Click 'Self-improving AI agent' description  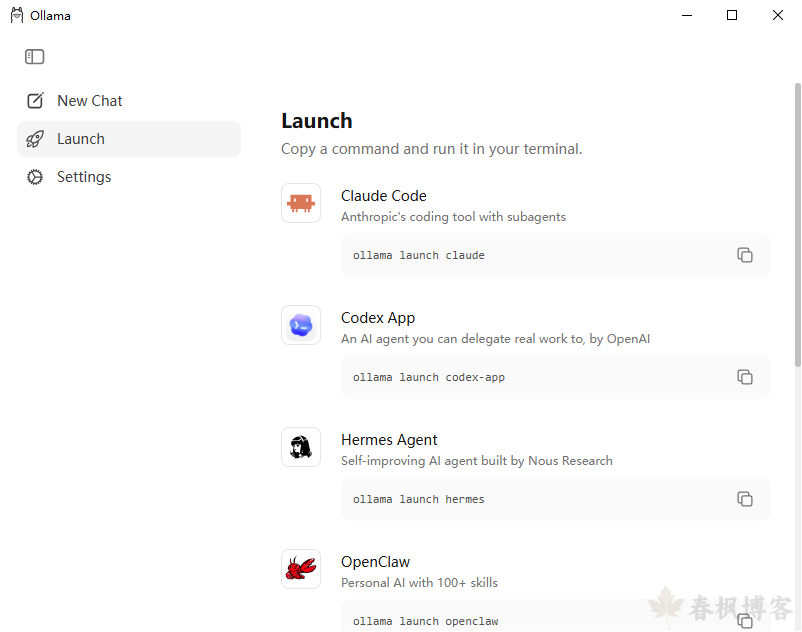[x=477, y=461]
